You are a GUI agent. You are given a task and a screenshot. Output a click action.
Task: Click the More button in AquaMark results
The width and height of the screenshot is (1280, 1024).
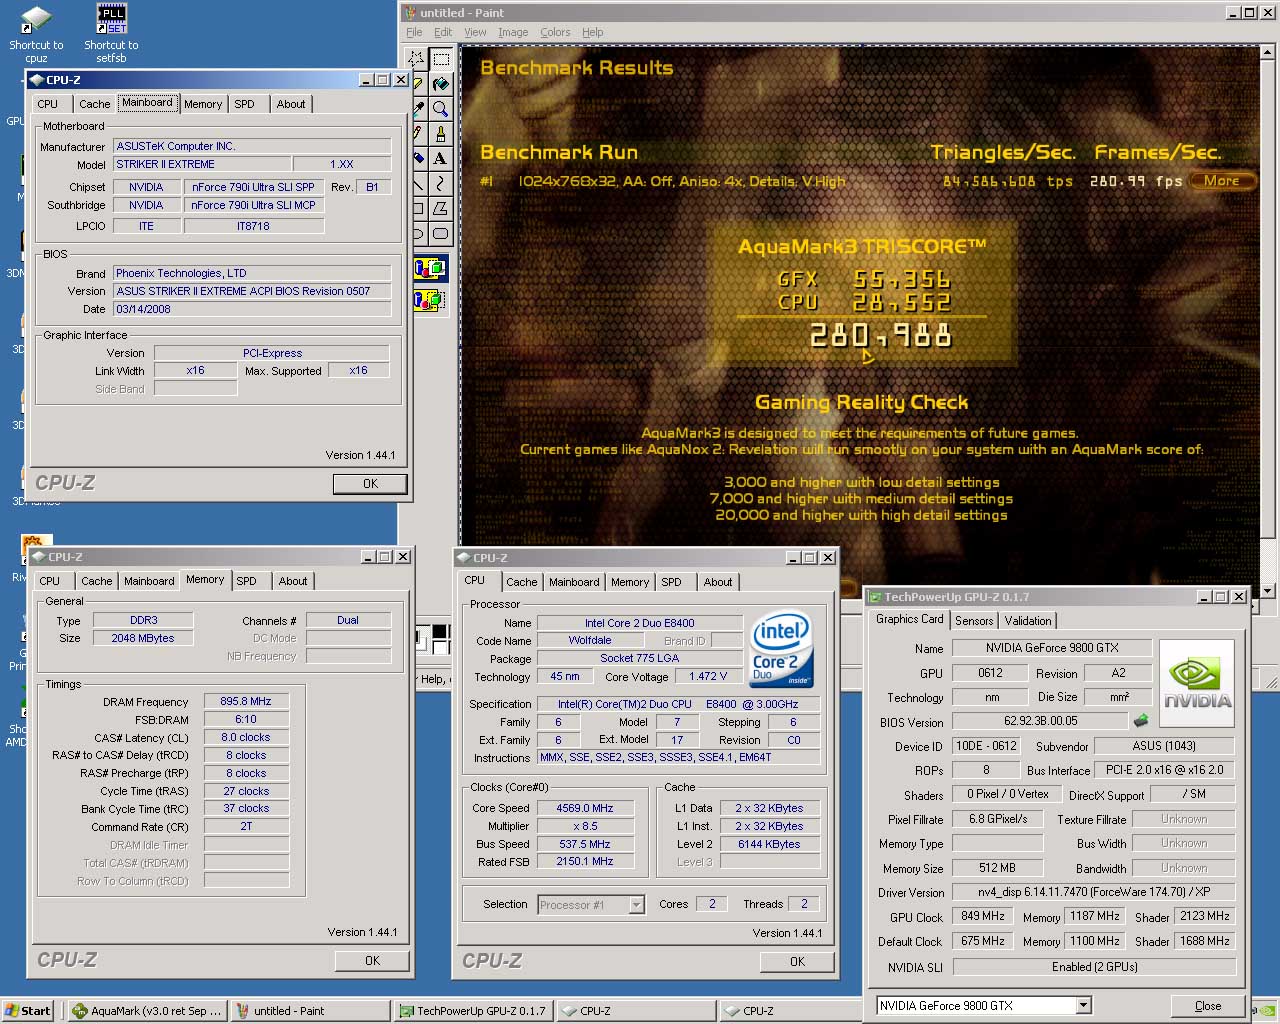[1221, 181]
